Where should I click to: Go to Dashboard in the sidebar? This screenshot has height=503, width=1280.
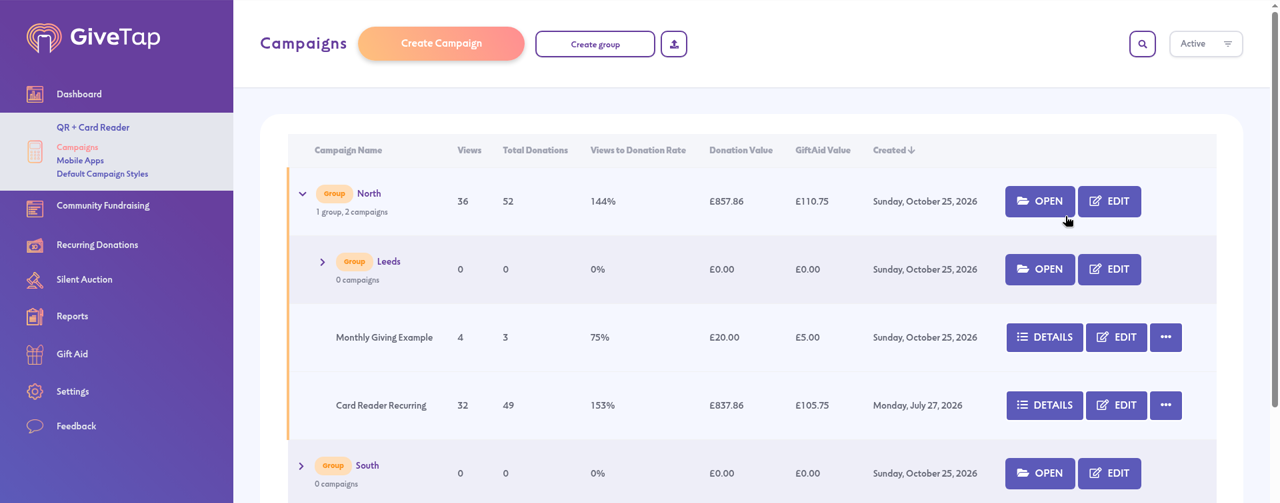pos(79,94)
